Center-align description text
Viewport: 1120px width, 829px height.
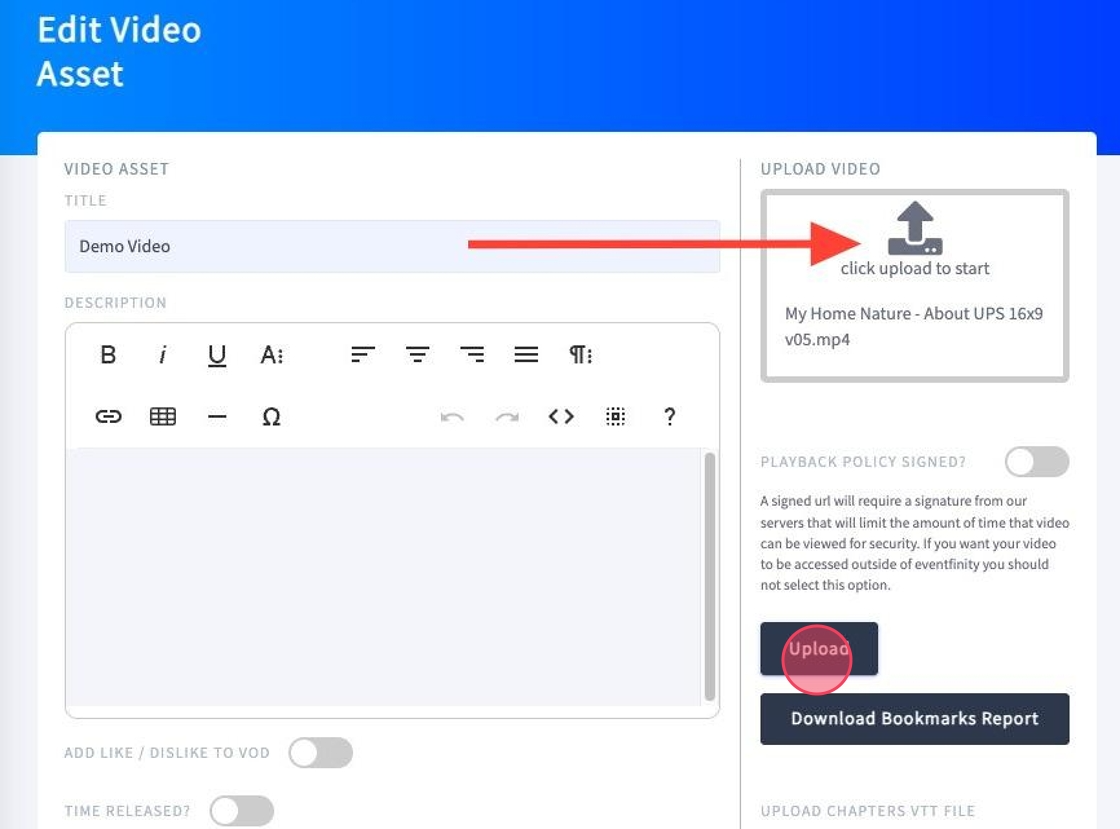click(x=418, y=355)
